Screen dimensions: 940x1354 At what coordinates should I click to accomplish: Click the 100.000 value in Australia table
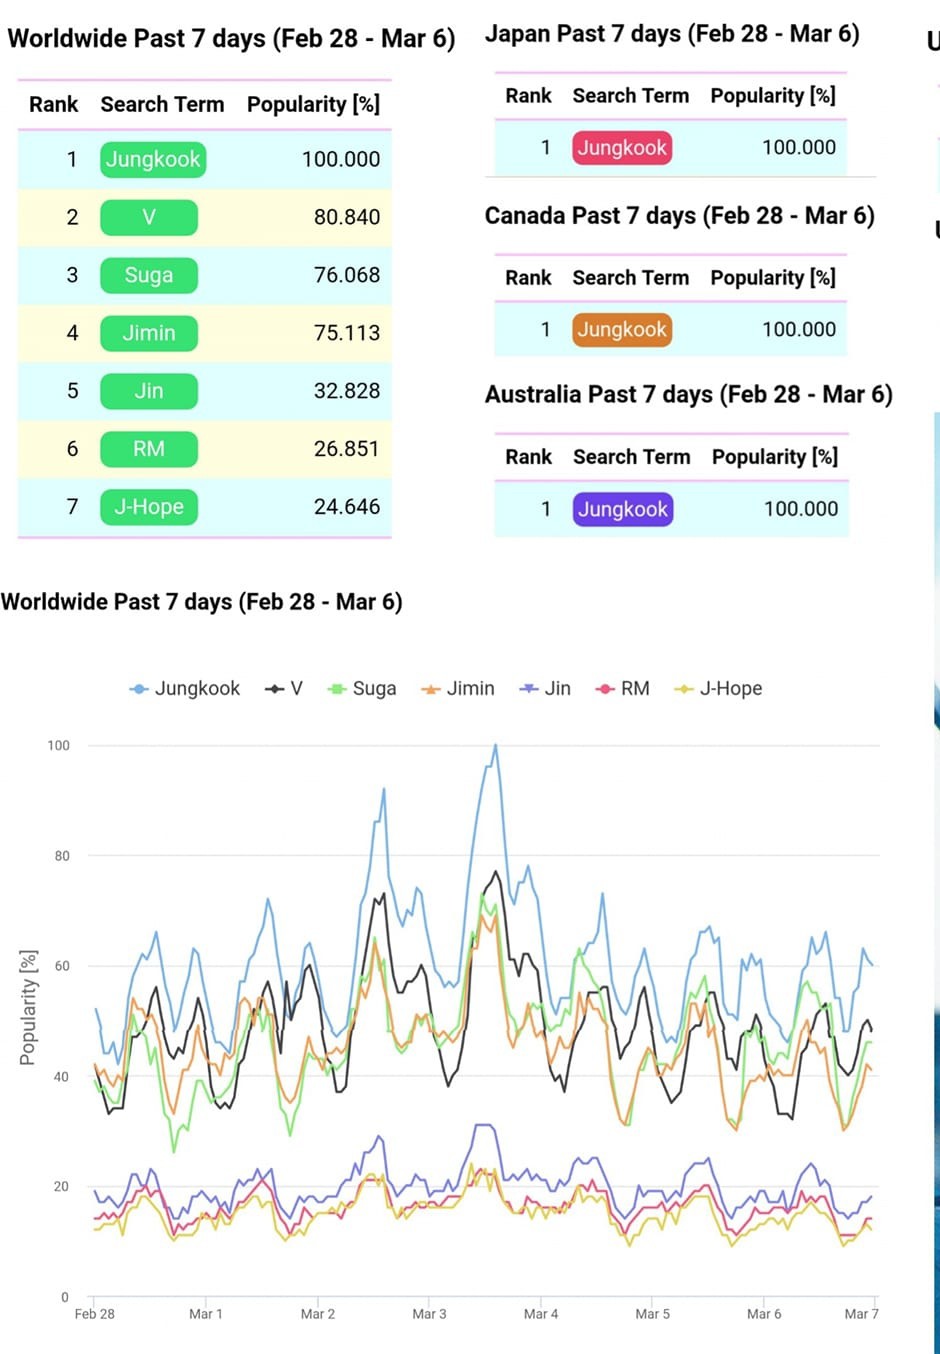pyautogui.click(x=801, y=509)
